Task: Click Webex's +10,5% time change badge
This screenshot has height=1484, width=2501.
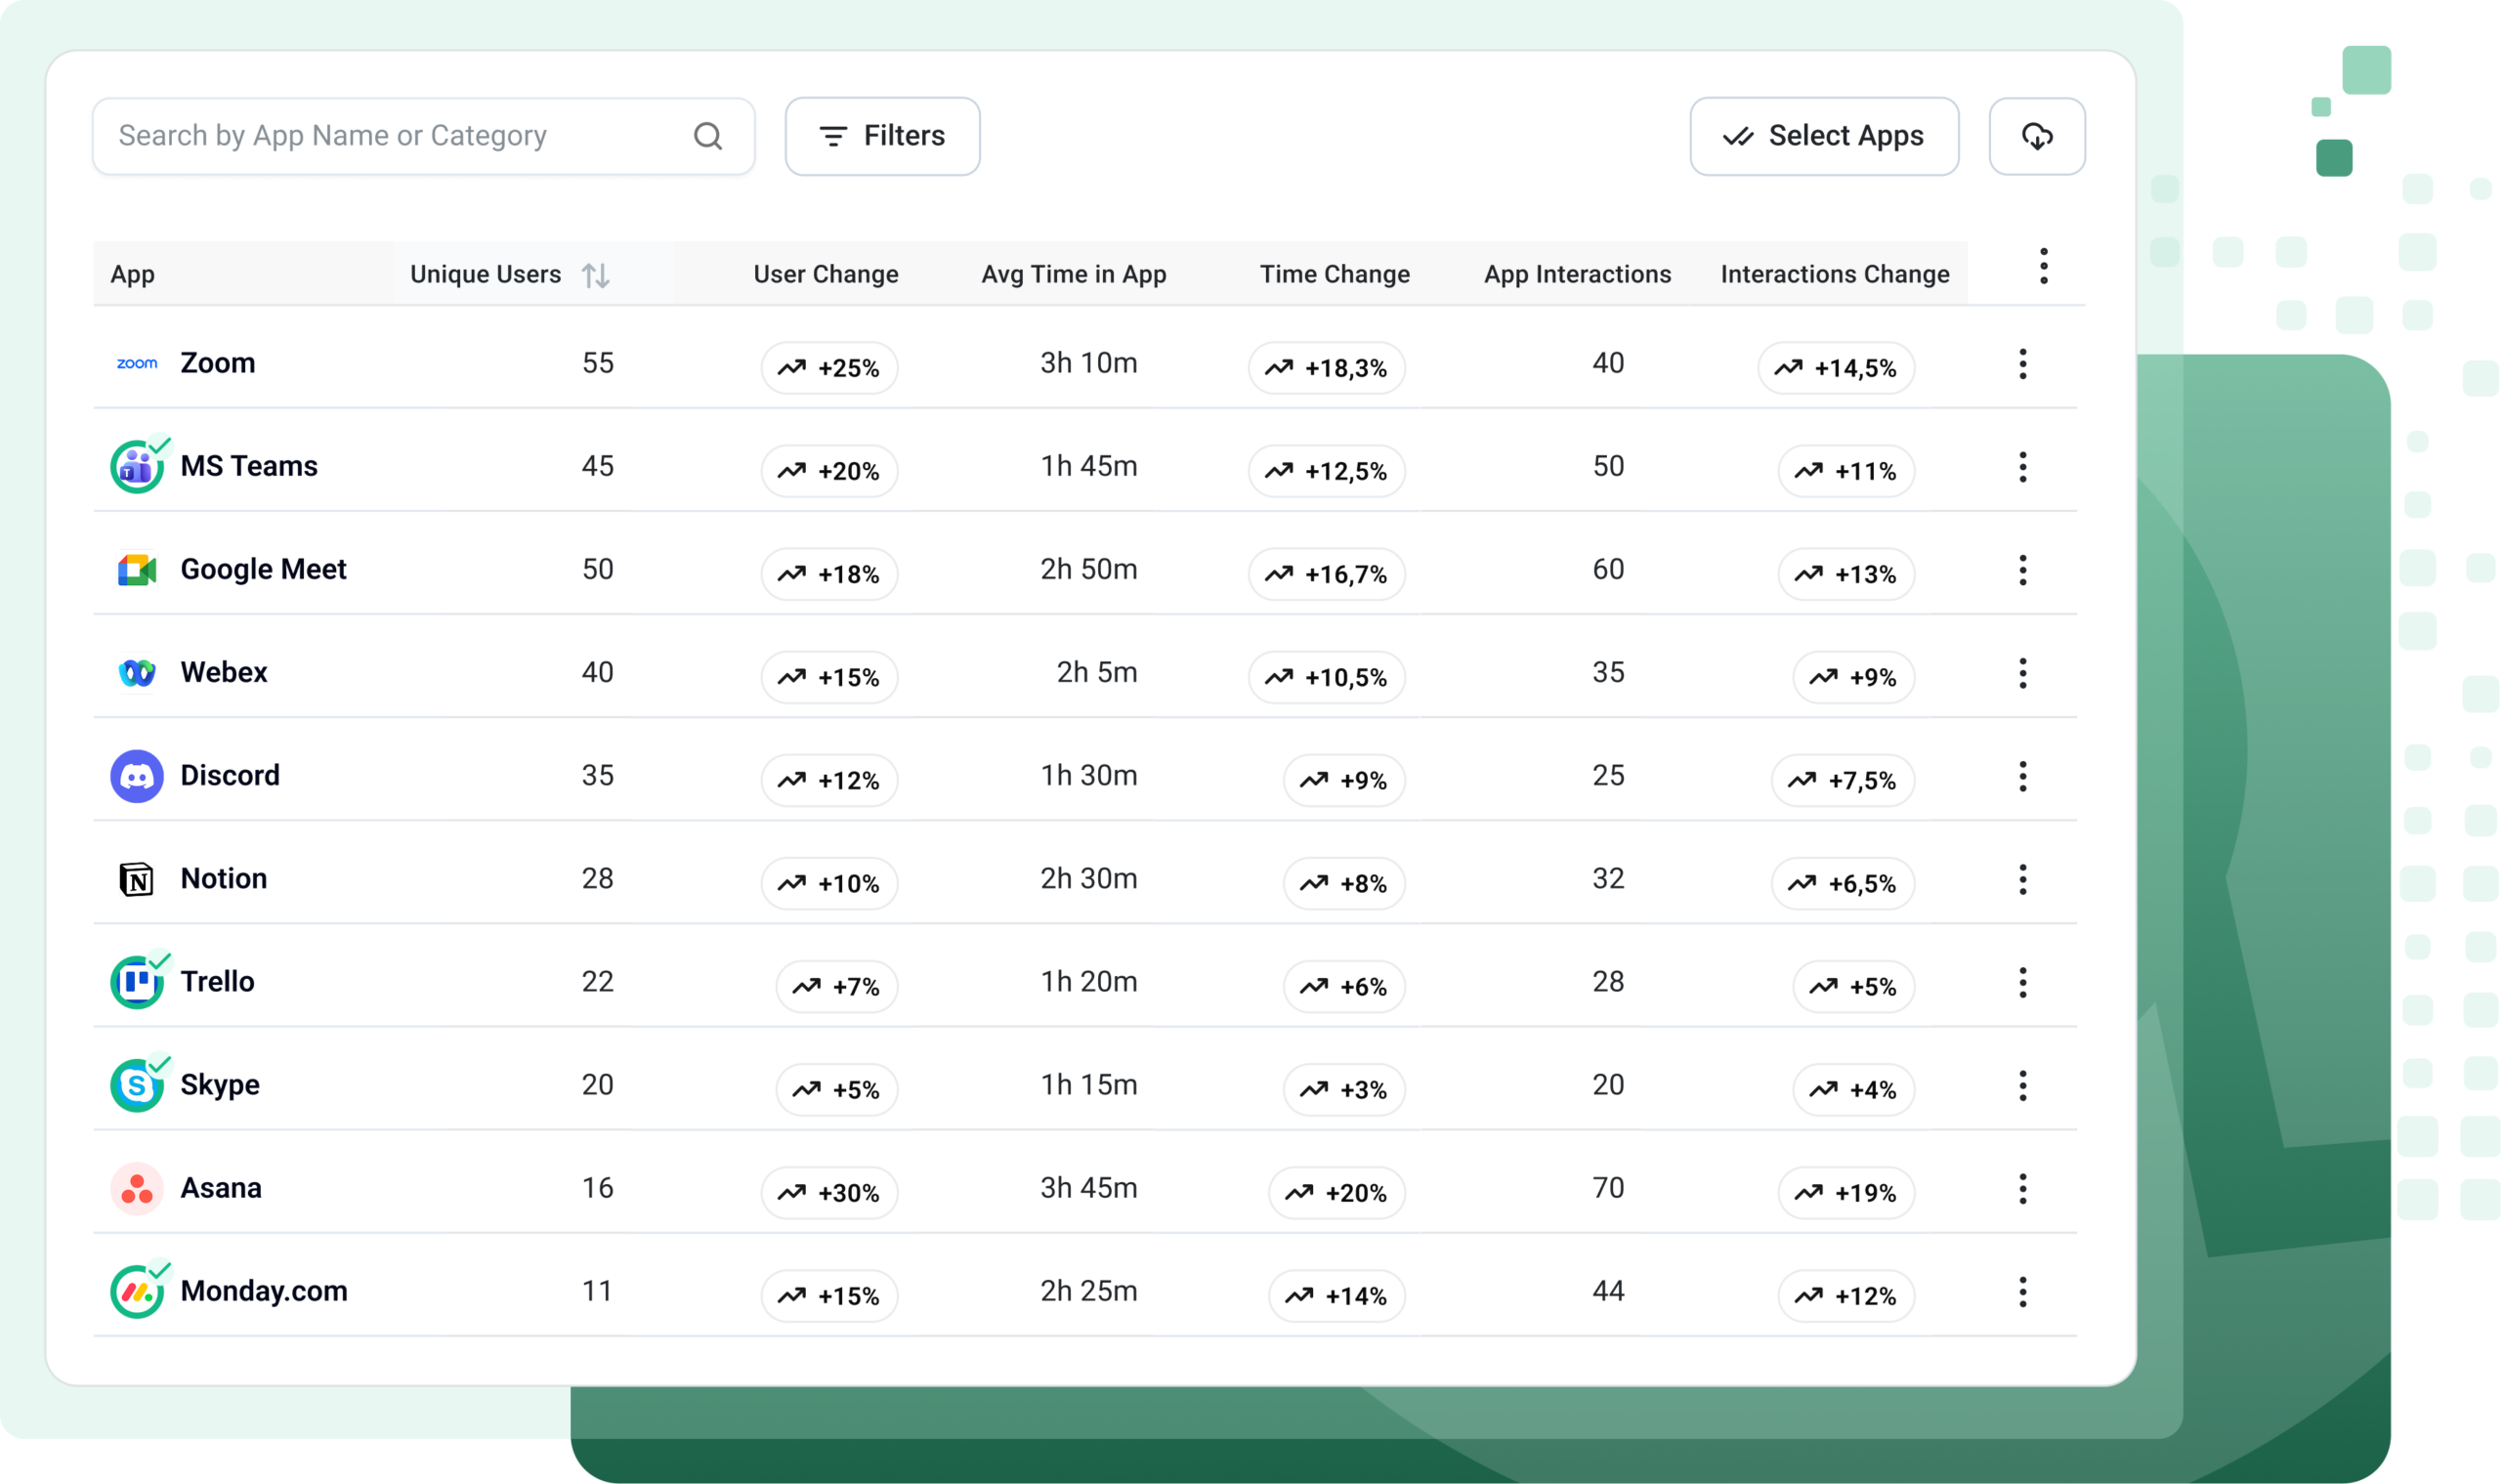Action: (1326, 677)
